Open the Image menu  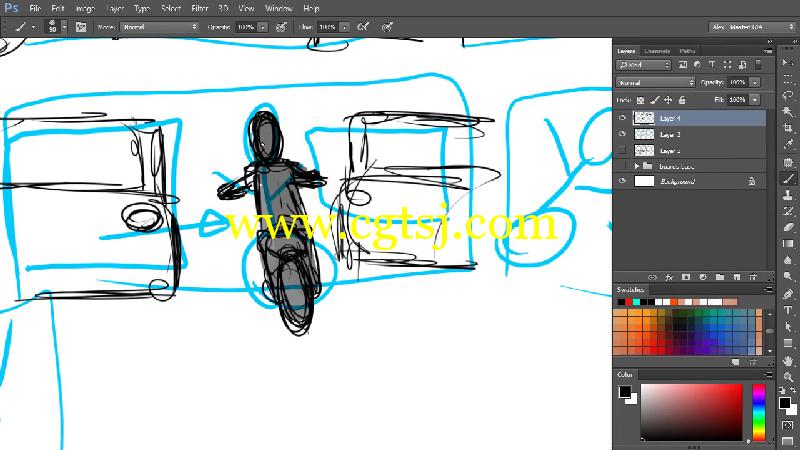click(85, 9)
